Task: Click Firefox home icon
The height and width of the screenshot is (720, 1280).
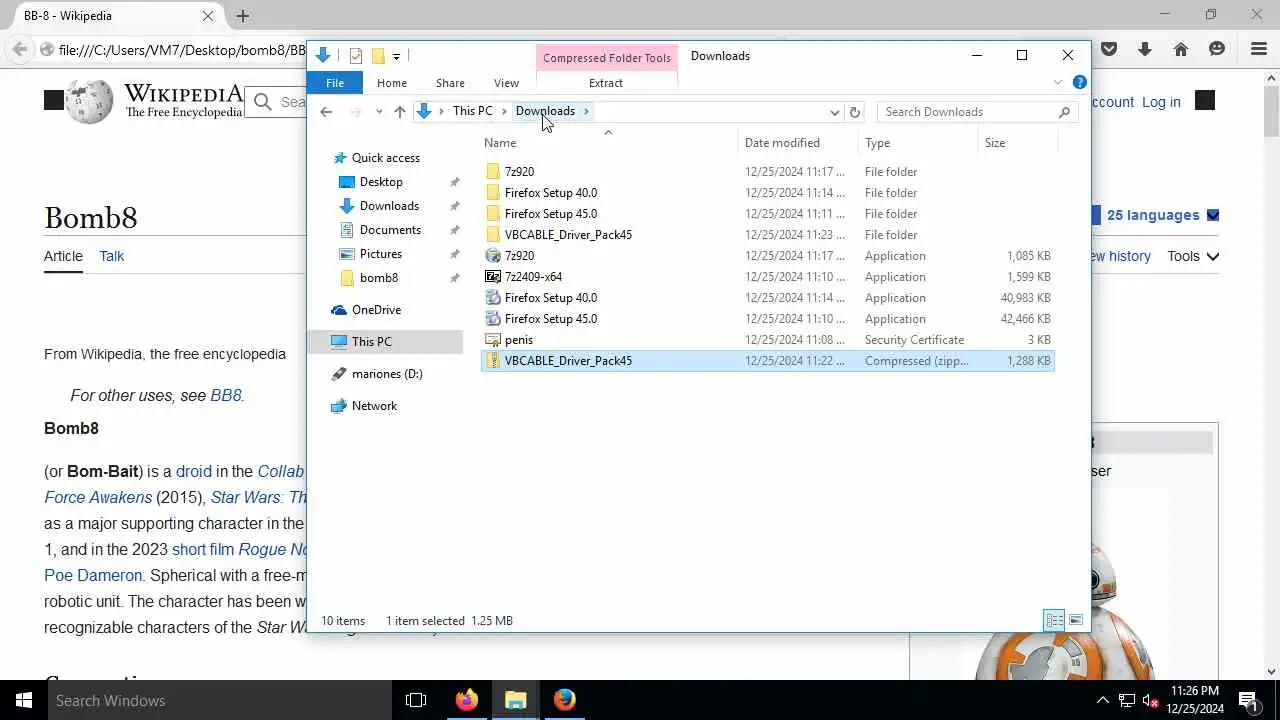Action: 1181,49
